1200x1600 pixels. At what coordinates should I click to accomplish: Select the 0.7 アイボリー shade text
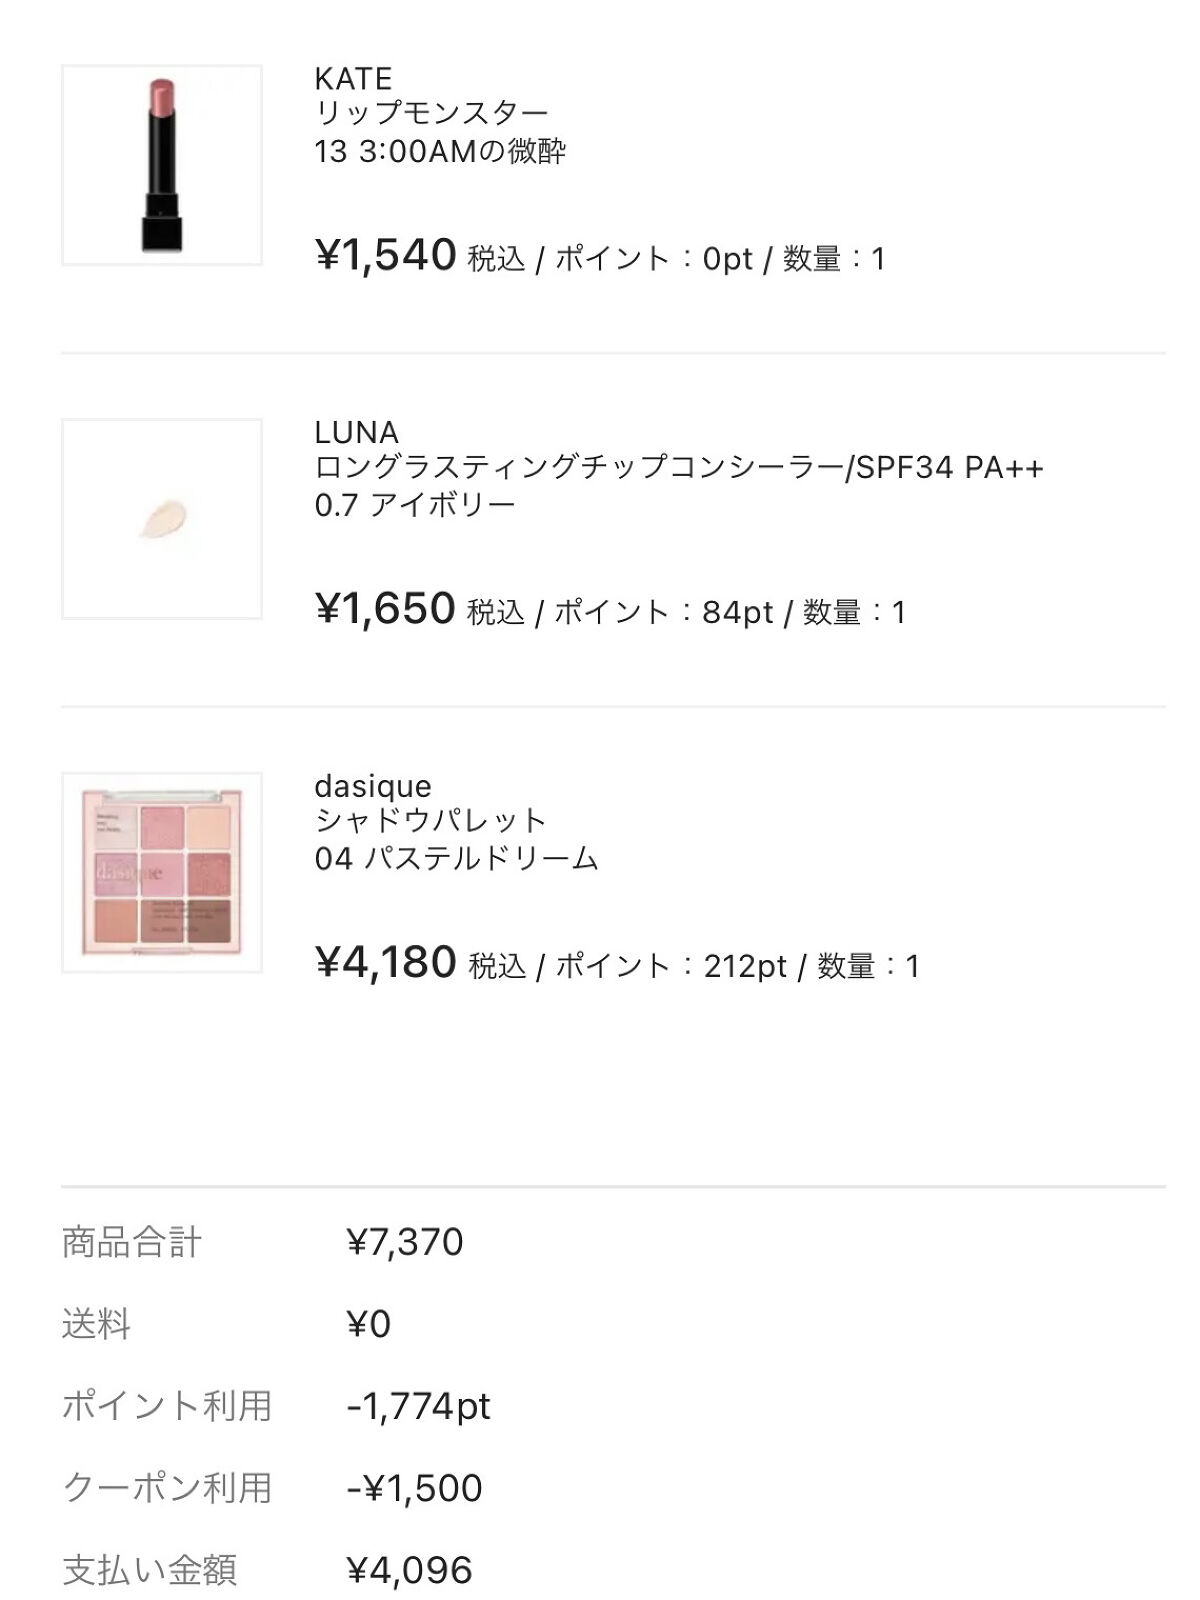coord(414,505)
